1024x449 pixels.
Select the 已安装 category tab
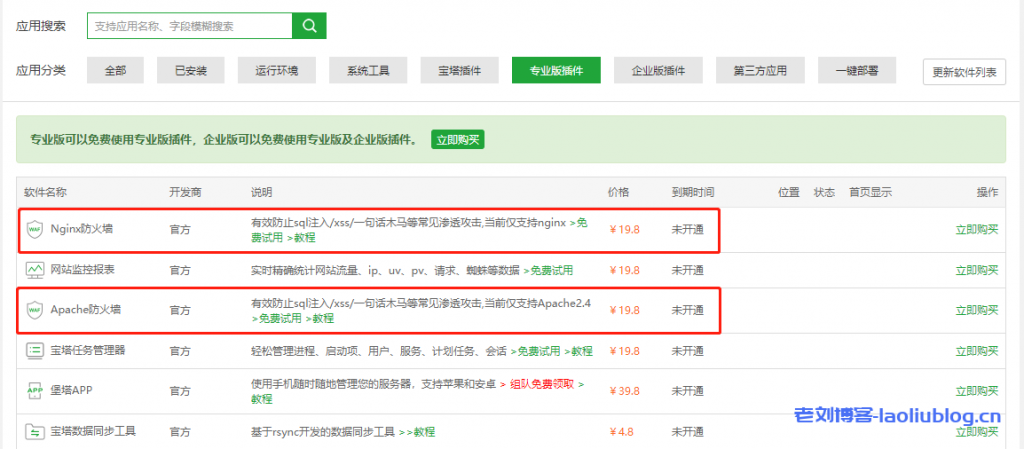click(191, 70)
